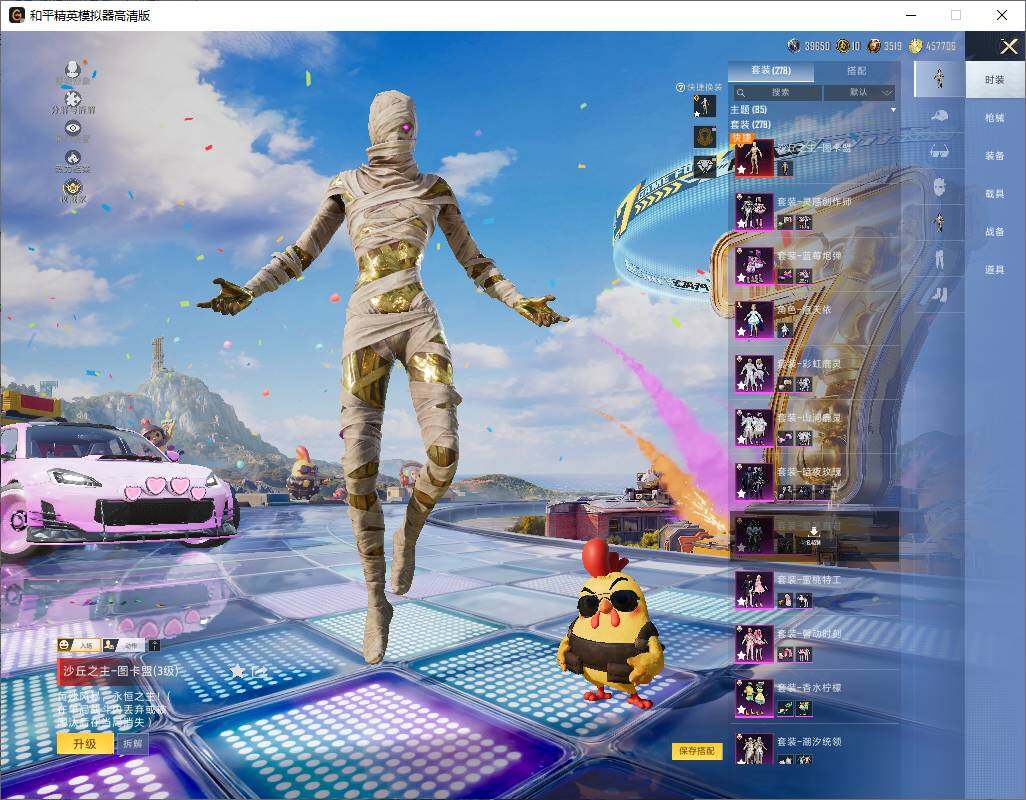
Task: Click the quick-swap mummy outfit thumbnail
Action: 704,106
